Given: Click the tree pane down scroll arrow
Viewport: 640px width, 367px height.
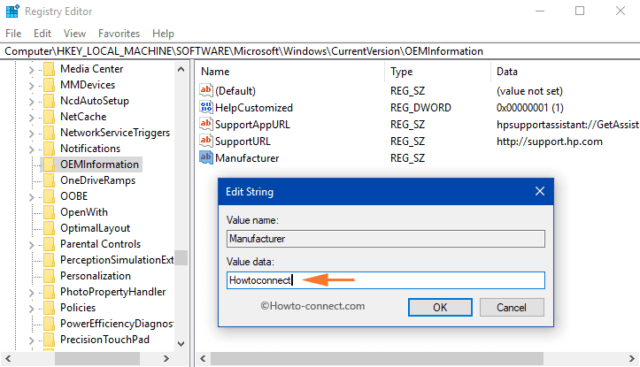Looking at the screenshot, I should pos(181,344).
